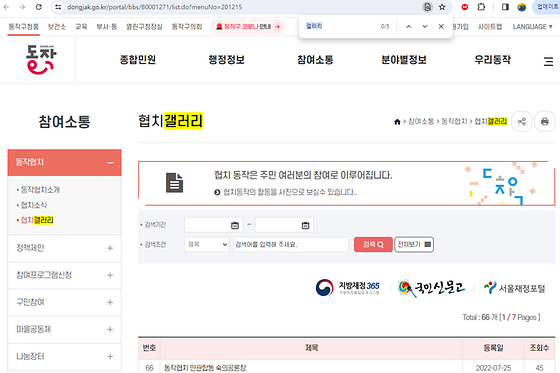Open the translate page icon in address bar
Screen dimensions: 560x373
click(x=427, y=7)
